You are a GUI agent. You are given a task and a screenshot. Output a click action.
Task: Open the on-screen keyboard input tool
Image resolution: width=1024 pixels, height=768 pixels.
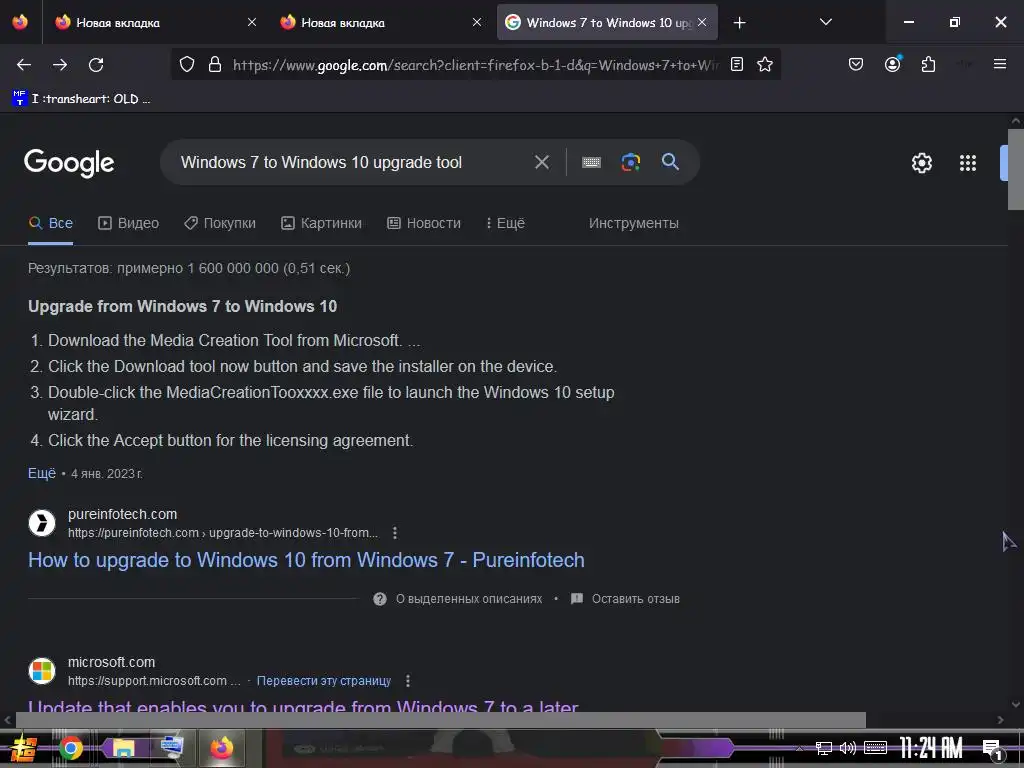(x=591, y=162)
